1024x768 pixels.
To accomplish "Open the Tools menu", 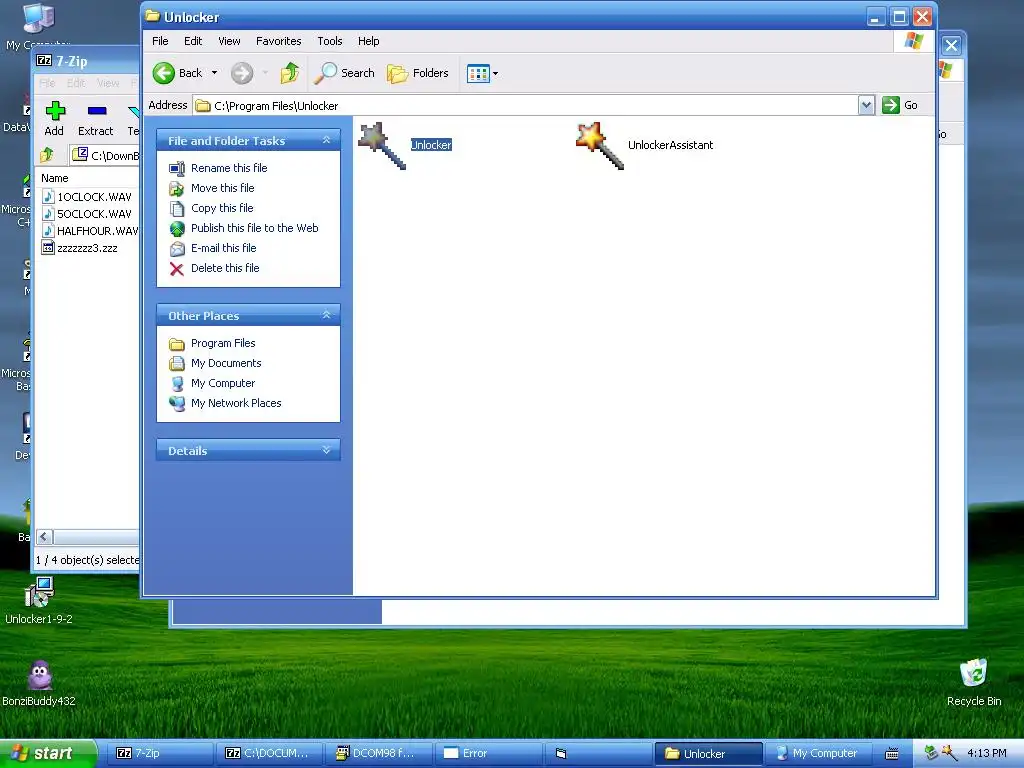I will [x=330, y=41].
